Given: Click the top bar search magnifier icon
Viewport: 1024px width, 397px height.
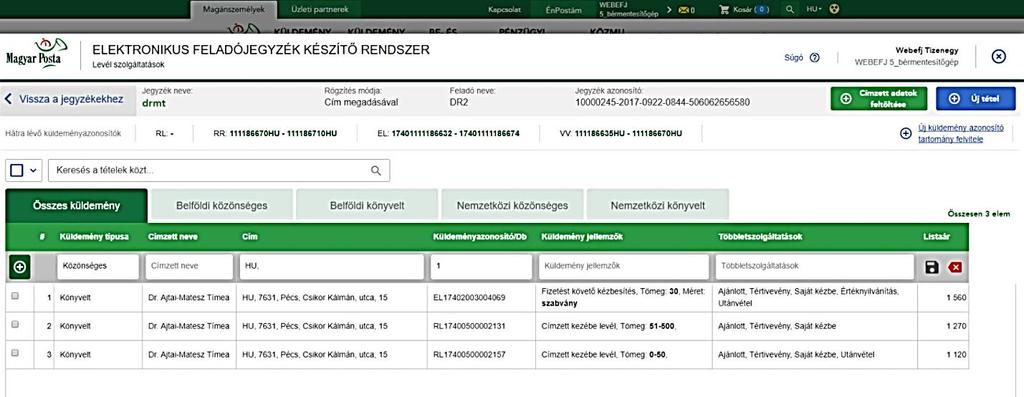Looking at the screenshot, I should (x=790, y=10).
